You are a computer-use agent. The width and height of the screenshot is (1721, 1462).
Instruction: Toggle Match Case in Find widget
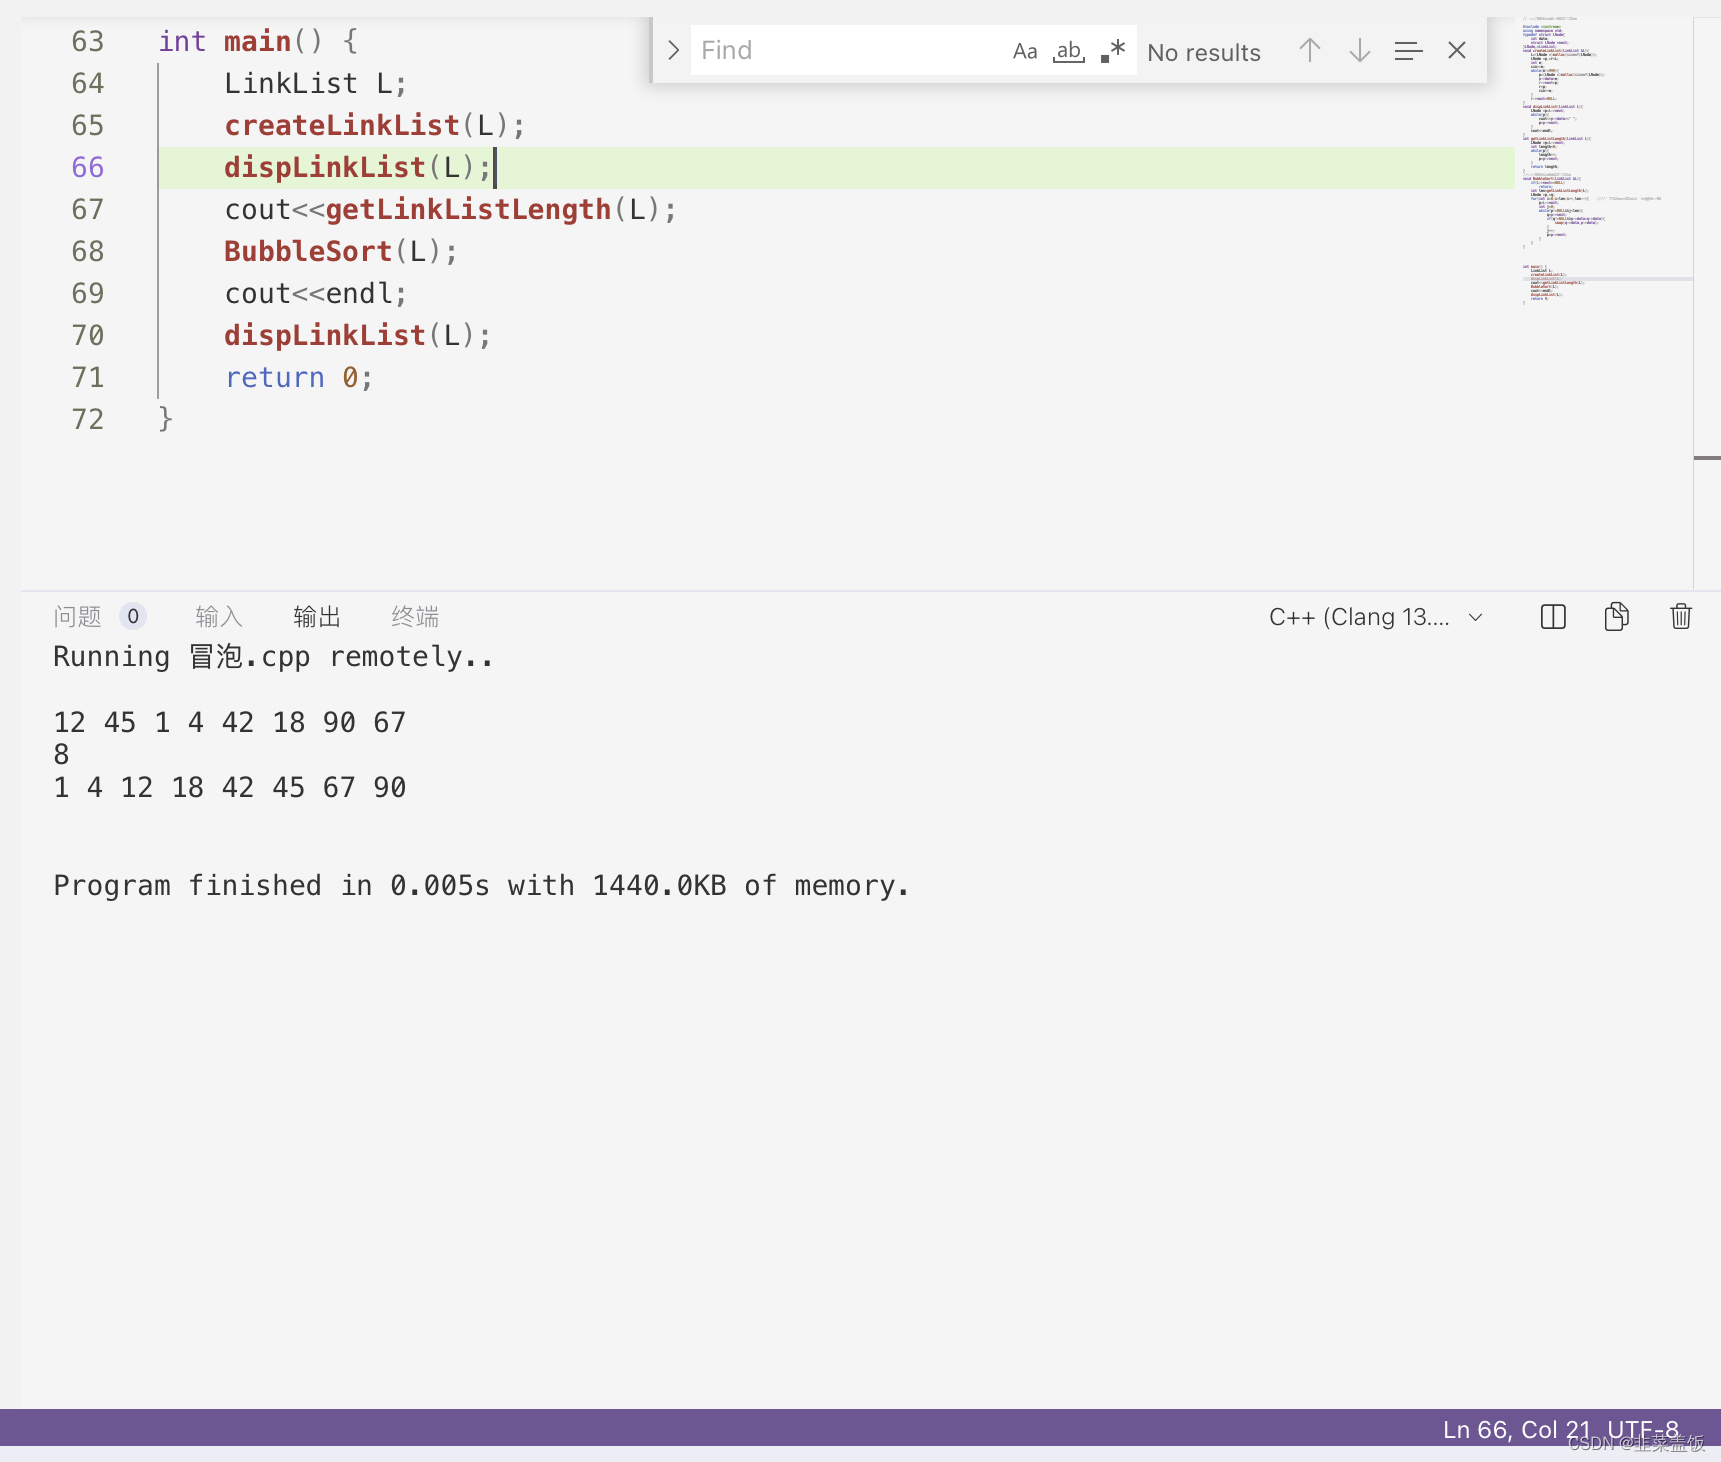coord(1025,51)
